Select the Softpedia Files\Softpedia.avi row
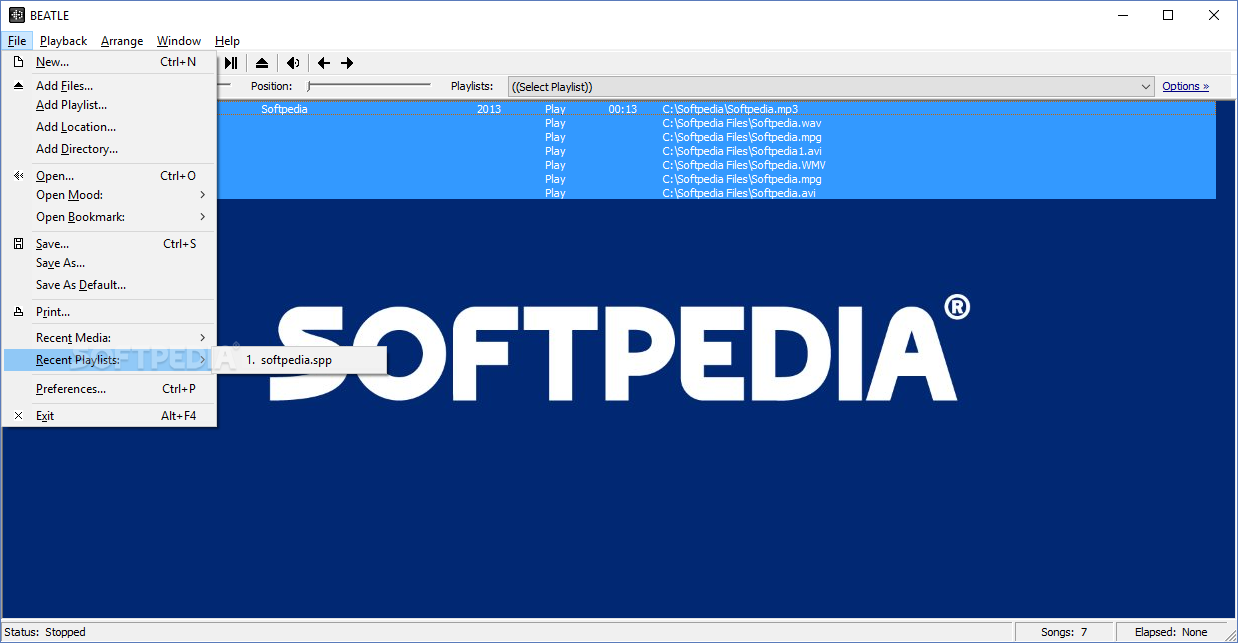The width and height of the screenshot is (1238, 643). point(716,193)
